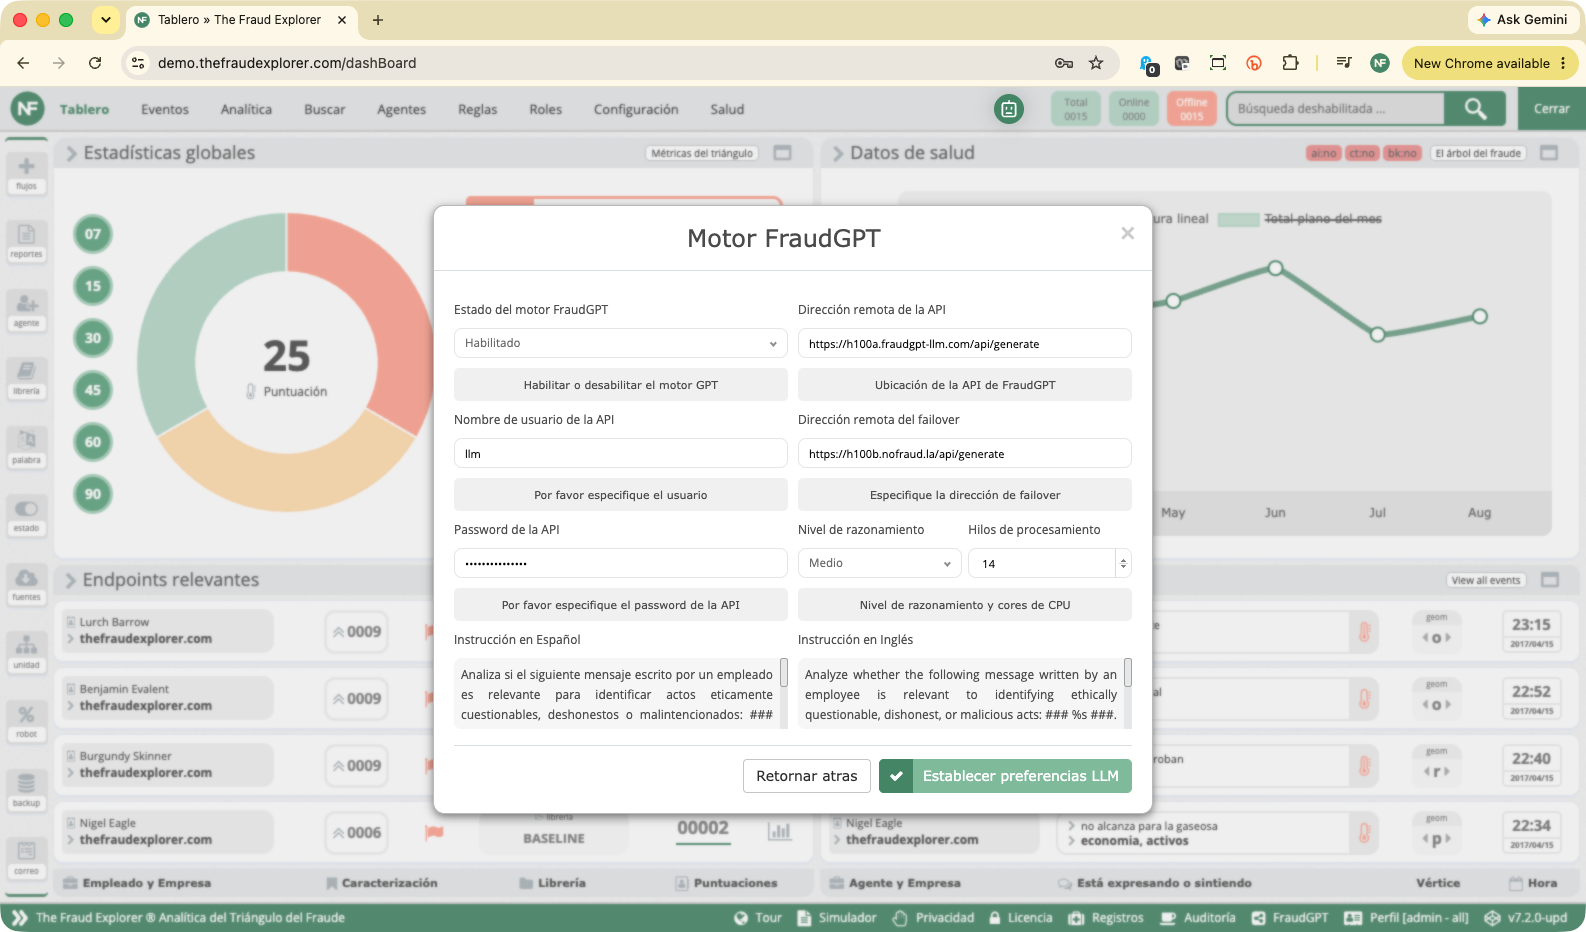This screenshot has height=932, width=1586.
Task: Click Establecer preferencias LLM button
Action: [x=1005, y=776]
